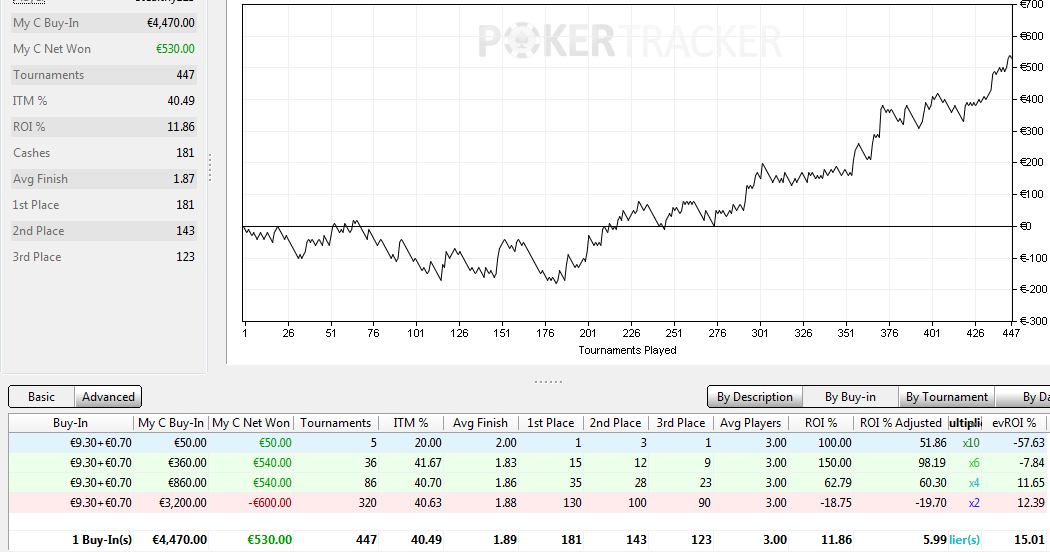Click the 'Tournaments Played' axis label
The width and height of the screenshot is (1050, 552).
pos(627,350)
